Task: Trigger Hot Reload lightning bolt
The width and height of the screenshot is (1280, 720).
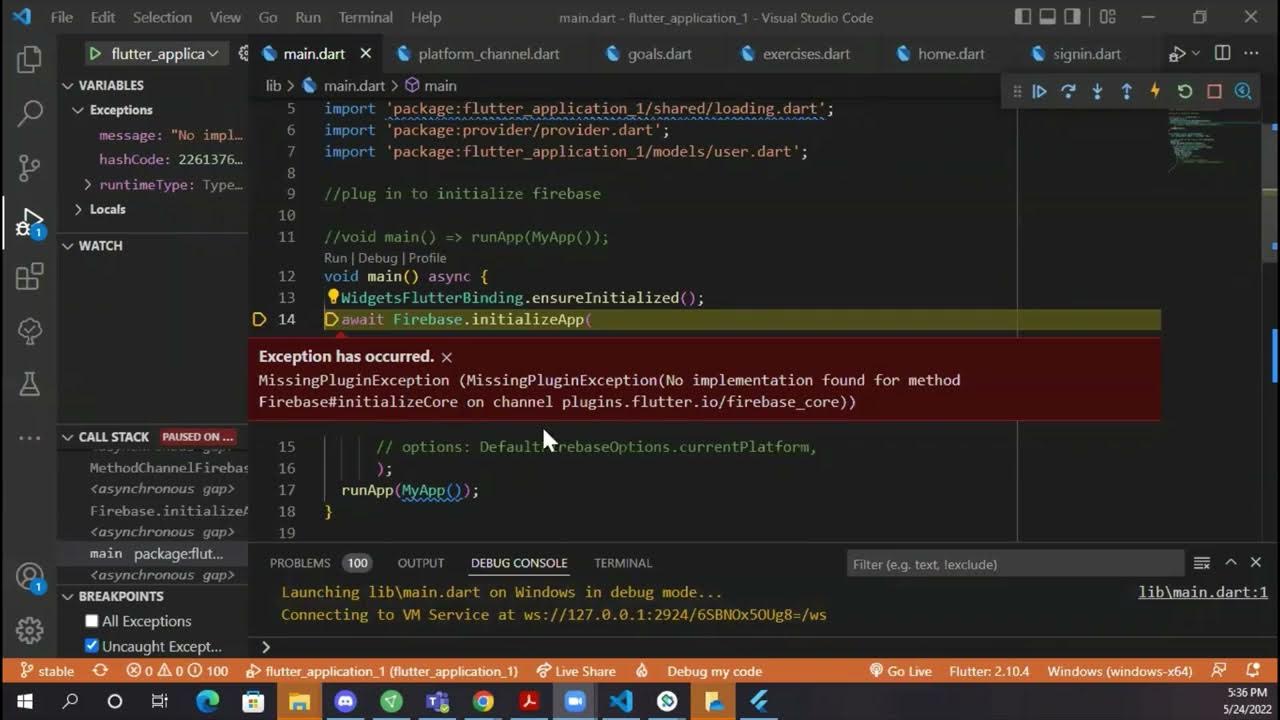Action: click(1155, 91)
